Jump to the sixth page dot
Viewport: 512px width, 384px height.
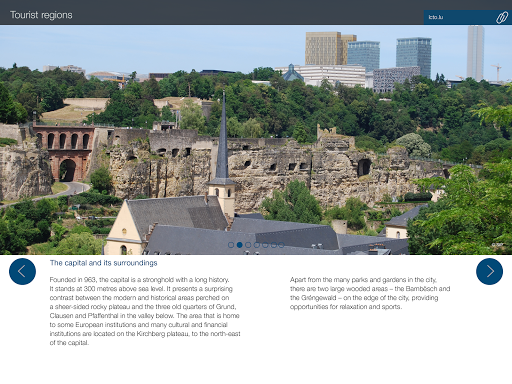point(274,245)
